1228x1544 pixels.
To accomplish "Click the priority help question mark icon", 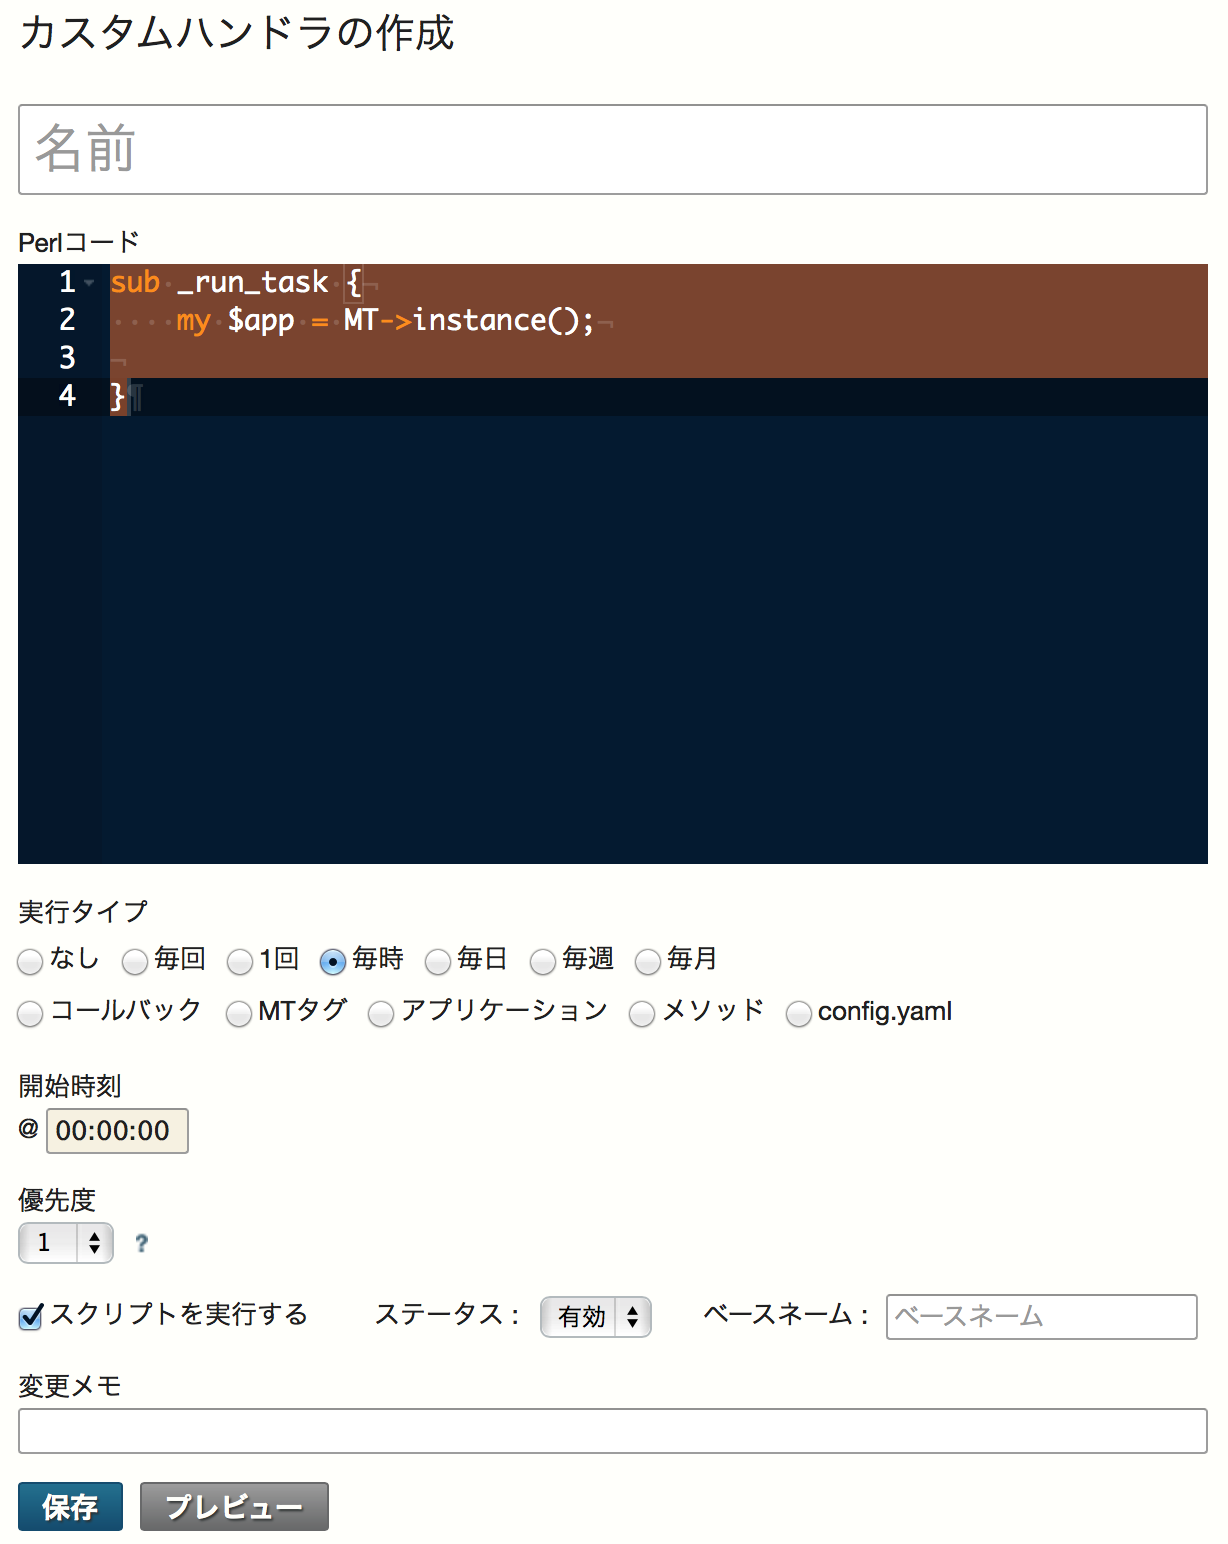I will click(141, 1243).
